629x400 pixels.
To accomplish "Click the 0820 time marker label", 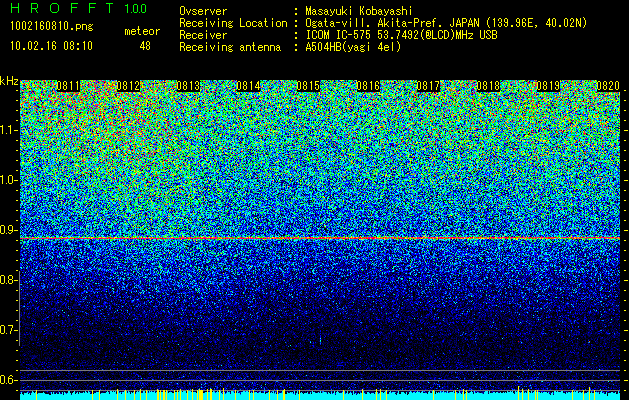I will coord(608,85).
